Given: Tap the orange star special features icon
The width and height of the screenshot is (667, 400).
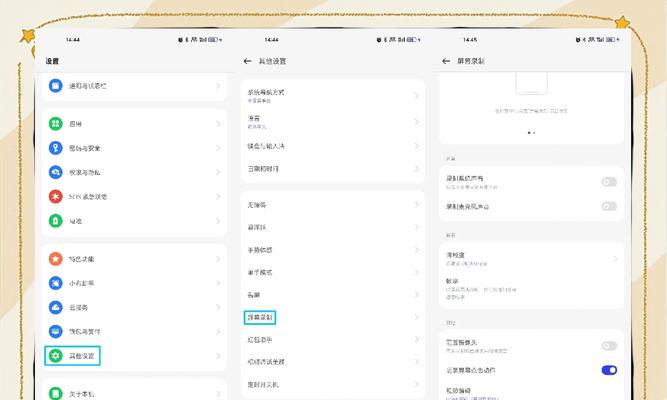Looking at the screenshot, I should 56,259.
